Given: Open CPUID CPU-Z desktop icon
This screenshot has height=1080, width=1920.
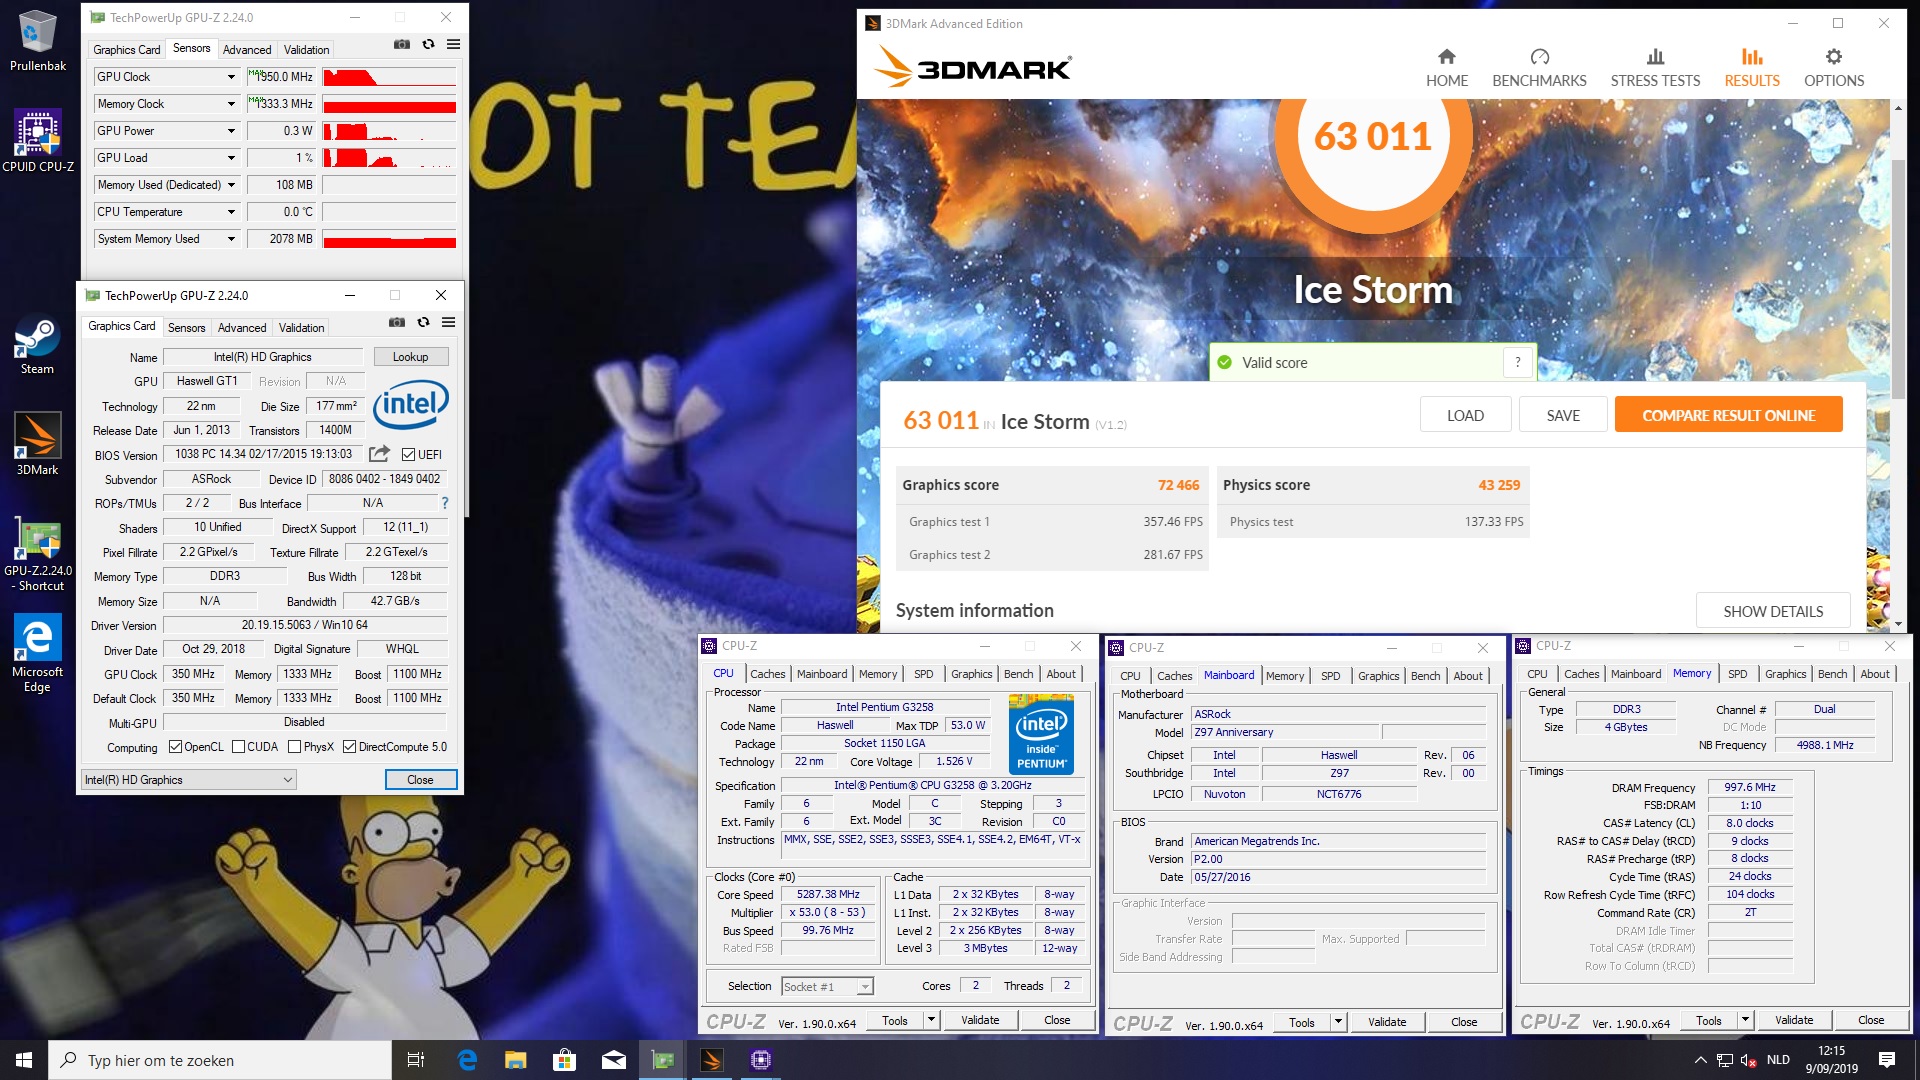Looking at the screenshot, I should click(x=38, y=141).
